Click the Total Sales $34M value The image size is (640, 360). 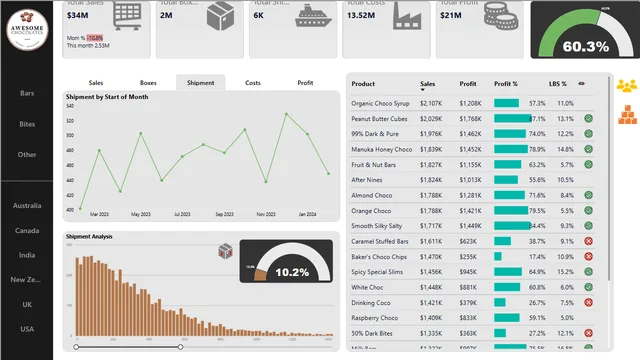click(x=78, y=15)
